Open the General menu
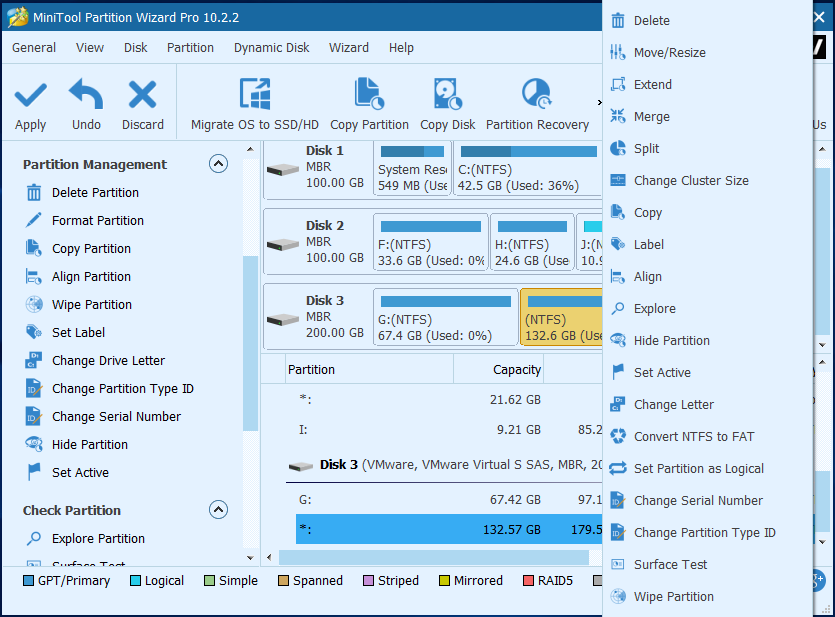 tap(34, 47)
